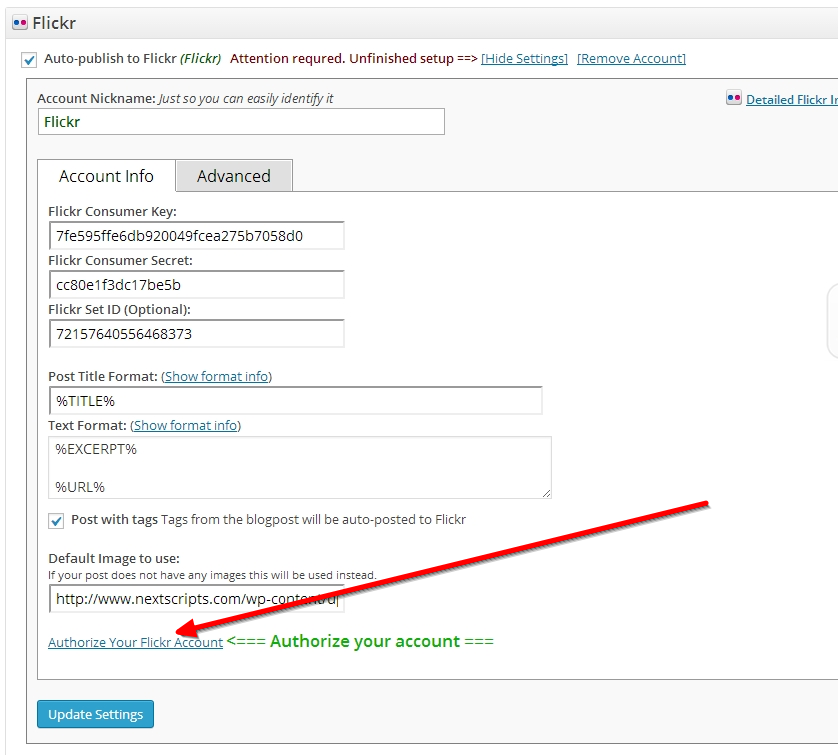Open the Advanced tab
The image size is (838, 755).
234,176
